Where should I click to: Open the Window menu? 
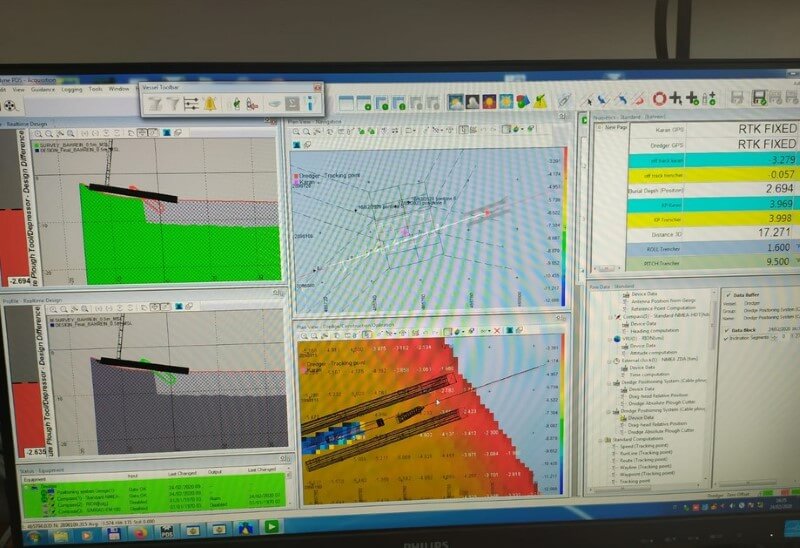[x=119, y=89]
